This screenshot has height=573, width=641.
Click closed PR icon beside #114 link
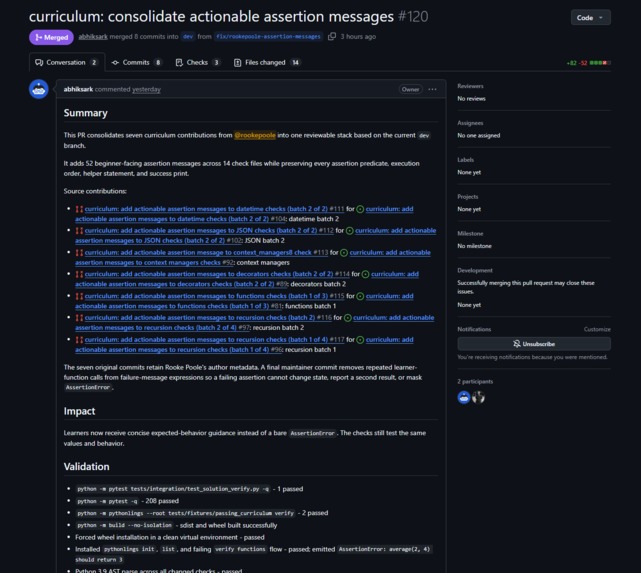pos(79,274)
